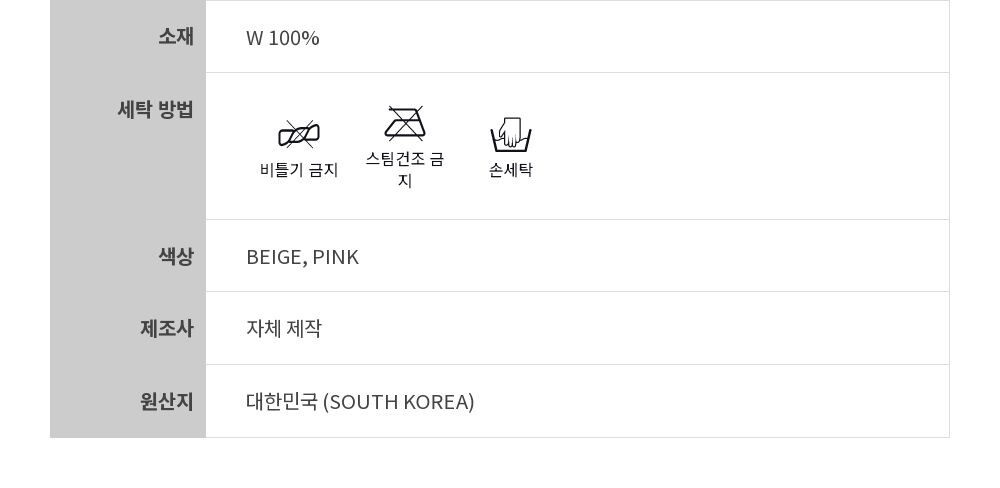Click the 원산지 row header

pyautogui.click(x=166, y=401)
